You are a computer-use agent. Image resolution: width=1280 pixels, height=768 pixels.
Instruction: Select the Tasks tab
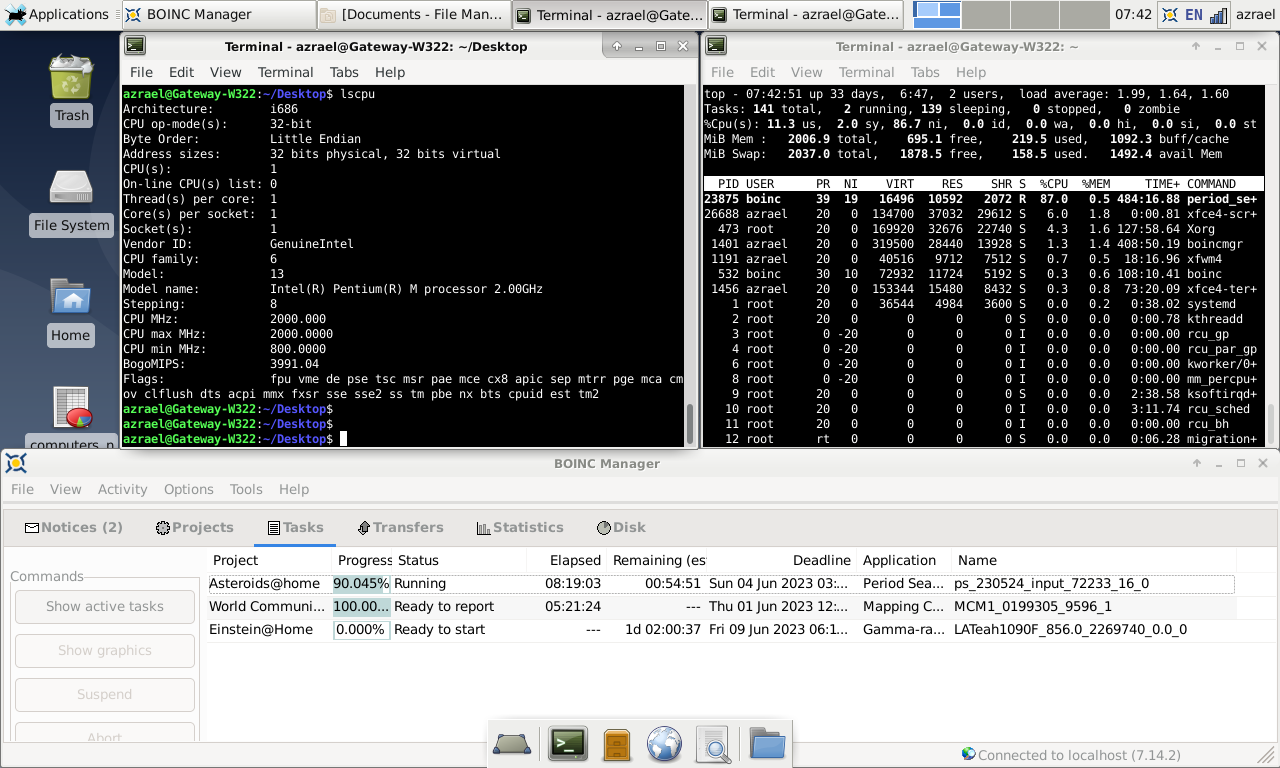[x=296, y=527]
